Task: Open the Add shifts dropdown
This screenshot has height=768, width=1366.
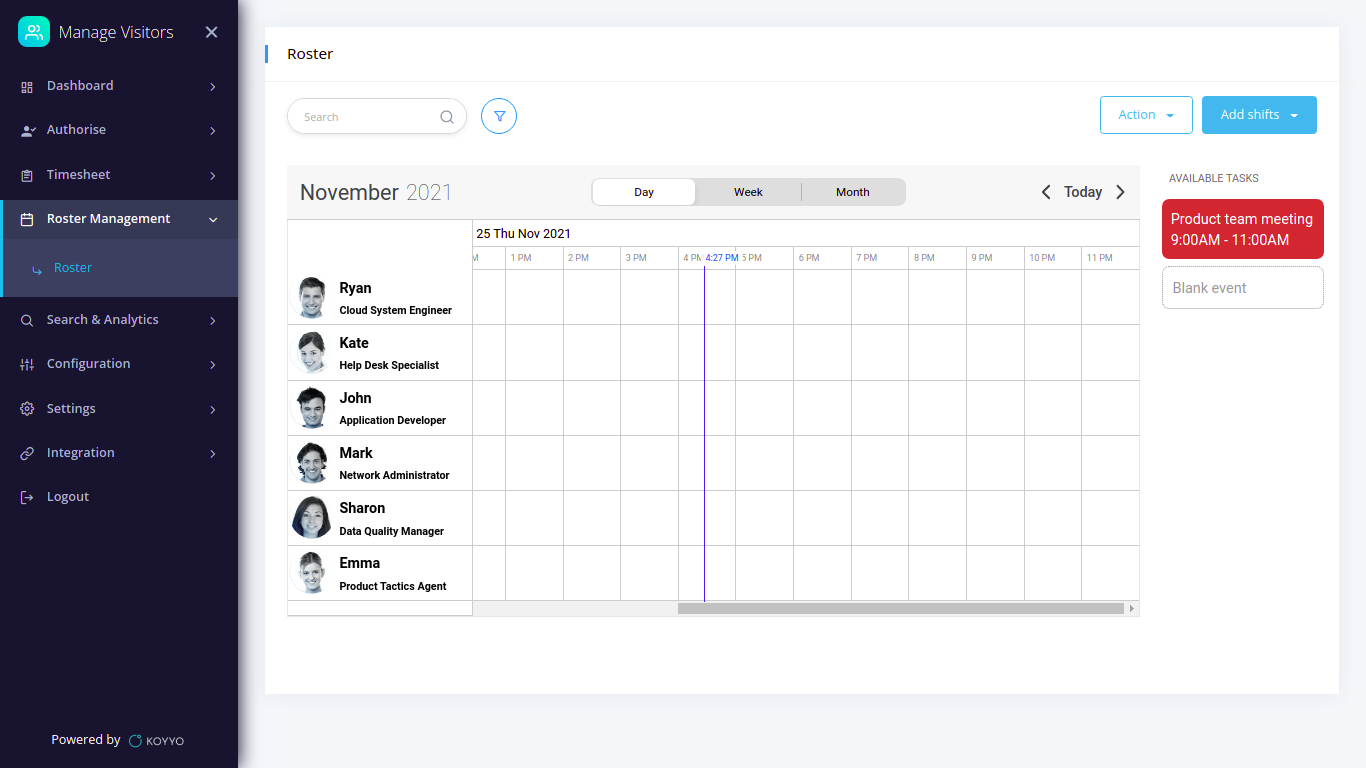Action: click(1259, 115)
